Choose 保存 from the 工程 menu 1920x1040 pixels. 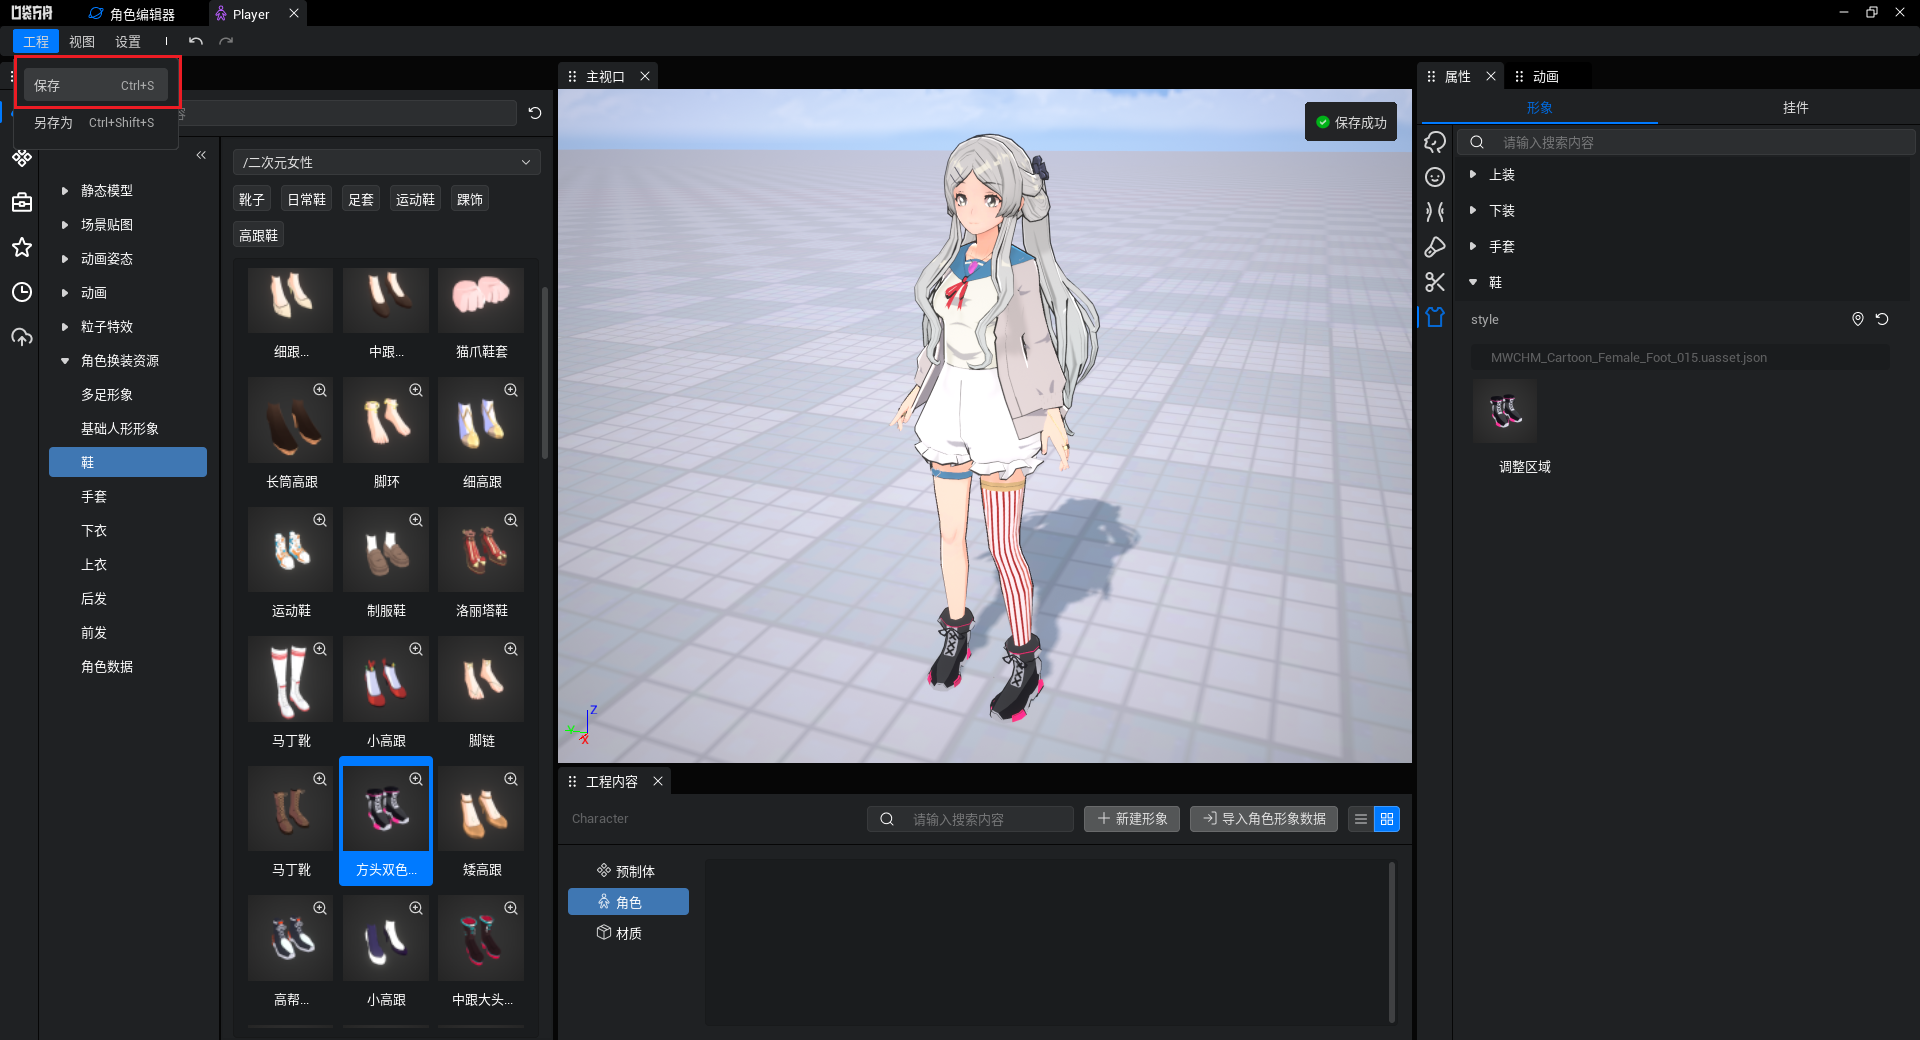tap(96, 85)
